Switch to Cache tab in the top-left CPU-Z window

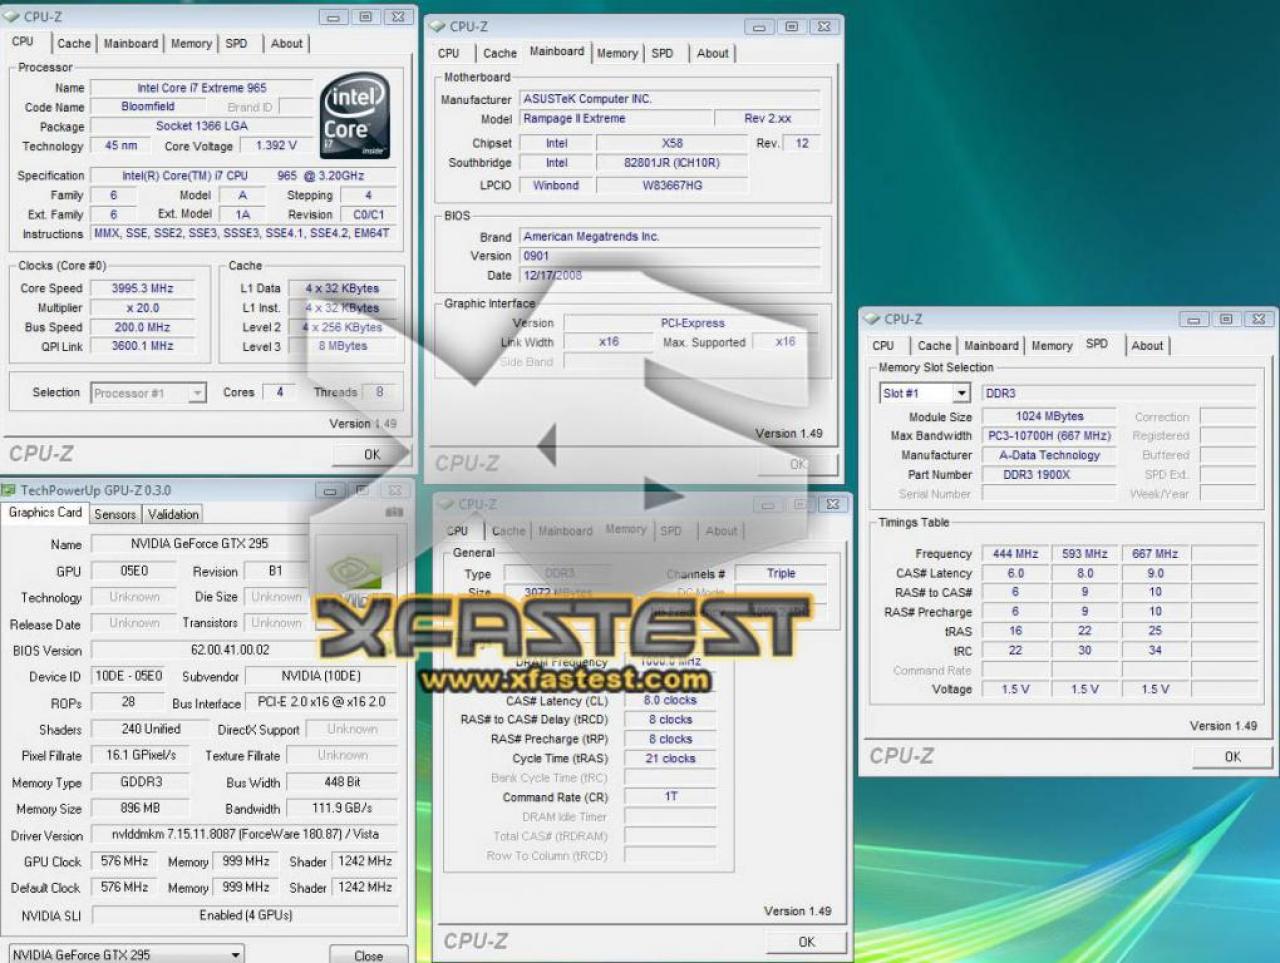tap(74, 43)
